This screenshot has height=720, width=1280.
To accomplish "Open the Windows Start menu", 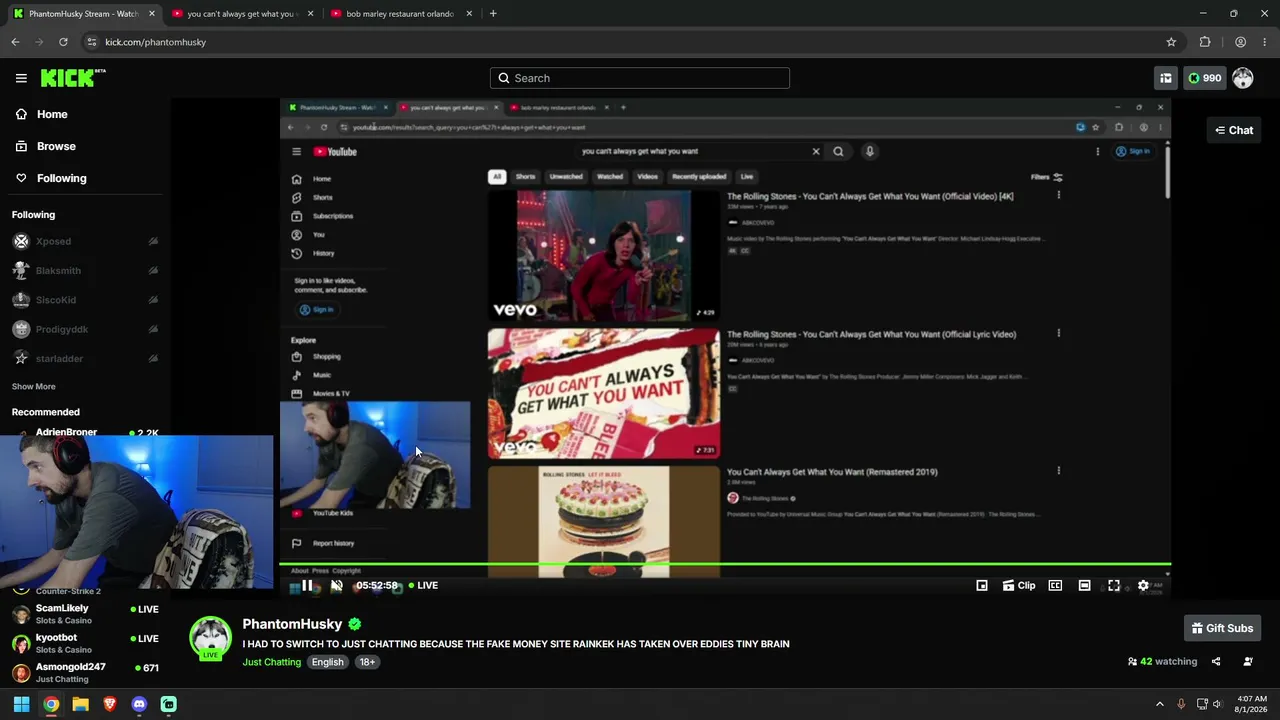I will coord(21,704).
